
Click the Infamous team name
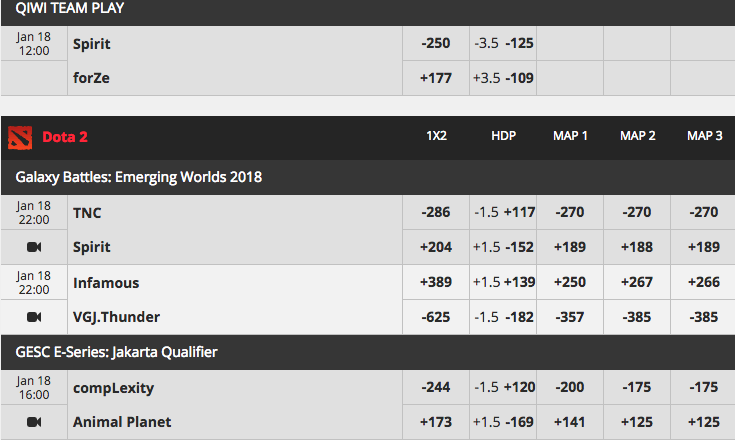click(106, 283)
